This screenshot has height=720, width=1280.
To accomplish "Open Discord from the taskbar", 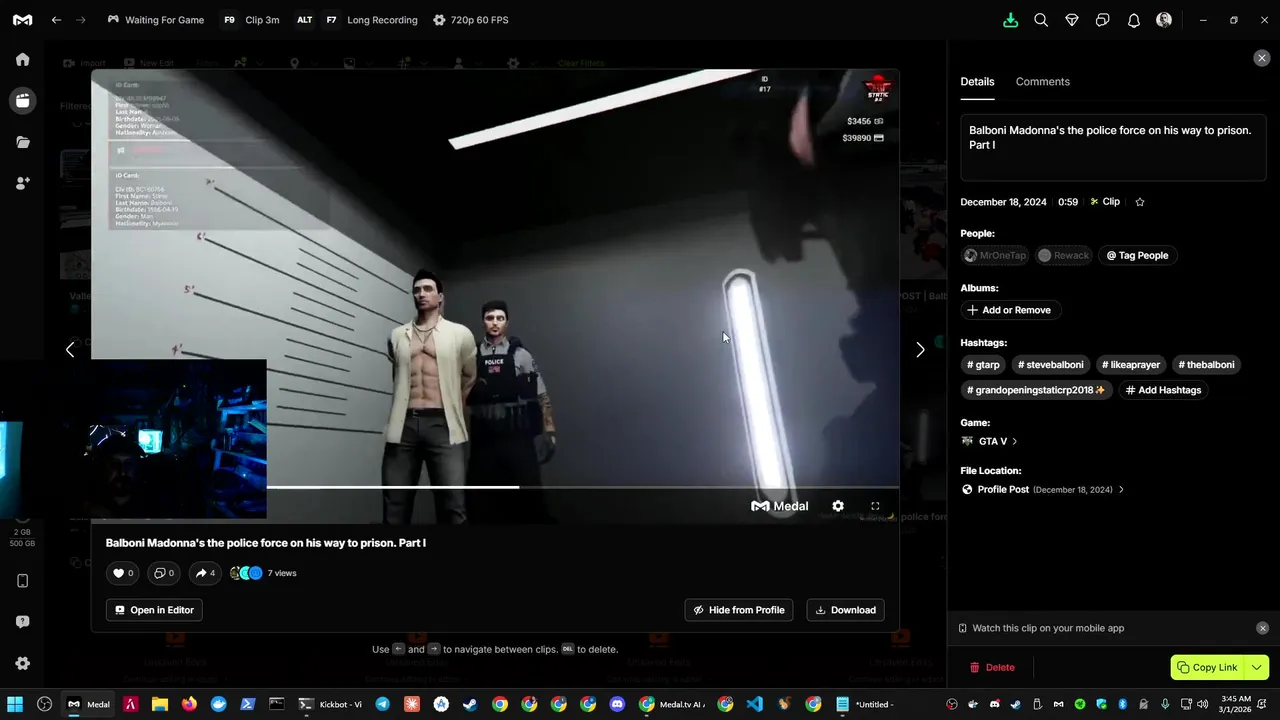I will [616, 704].
